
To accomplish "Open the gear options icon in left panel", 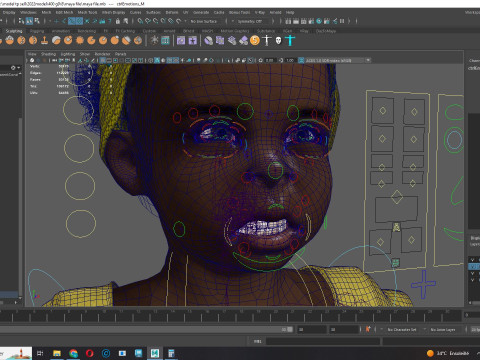I will pos(13,68).
